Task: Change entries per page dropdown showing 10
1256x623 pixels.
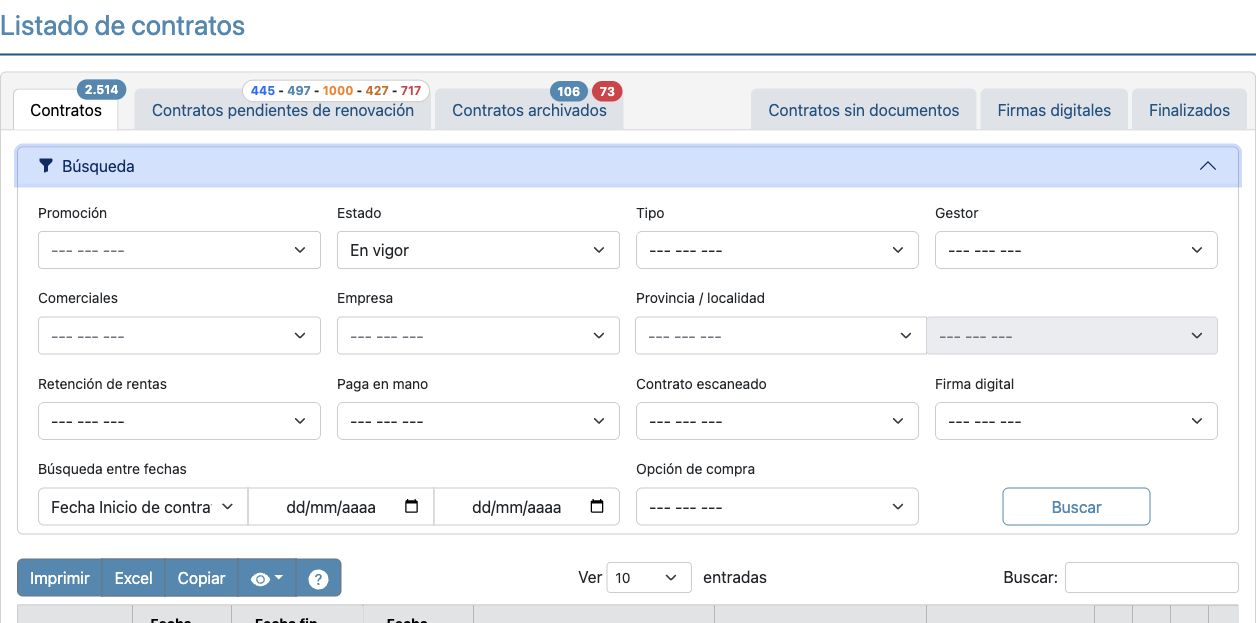Action: (x=649, y=578)
